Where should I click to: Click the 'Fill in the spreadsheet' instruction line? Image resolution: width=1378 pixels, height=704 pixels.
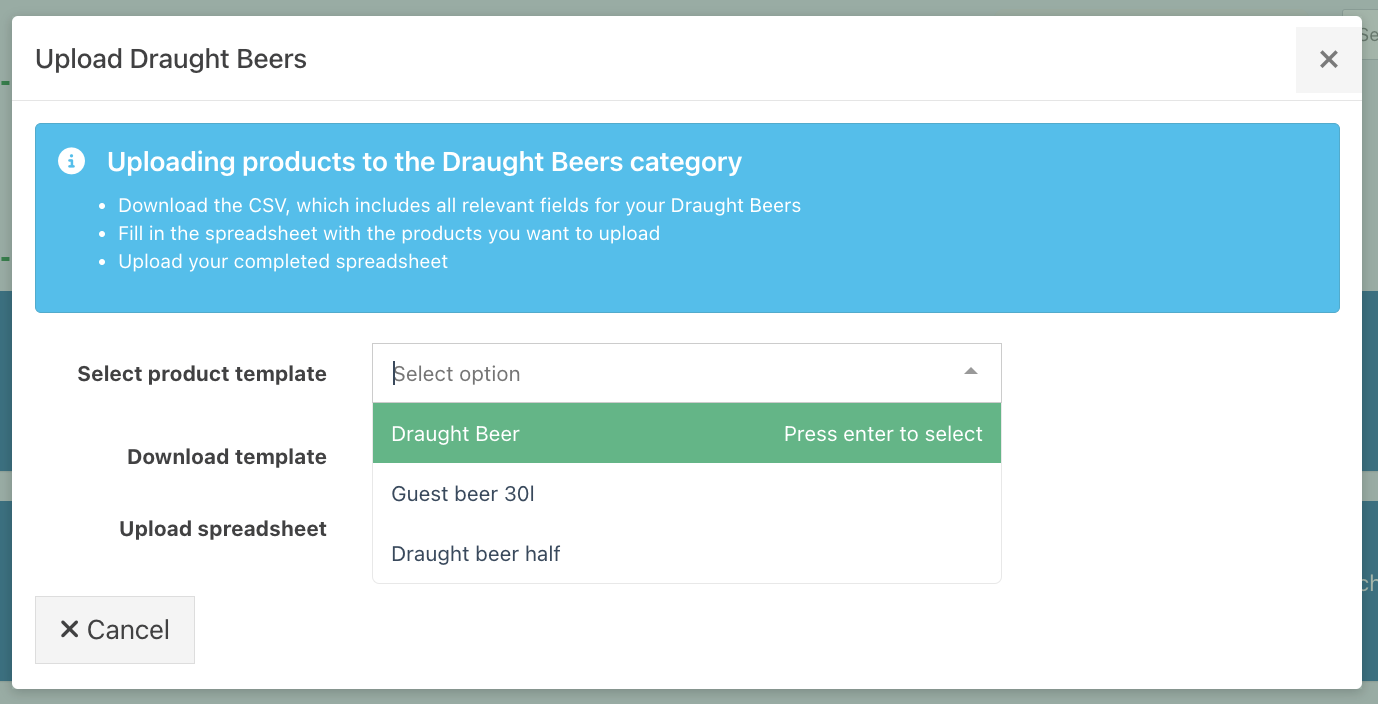click(x=389, y=234)
